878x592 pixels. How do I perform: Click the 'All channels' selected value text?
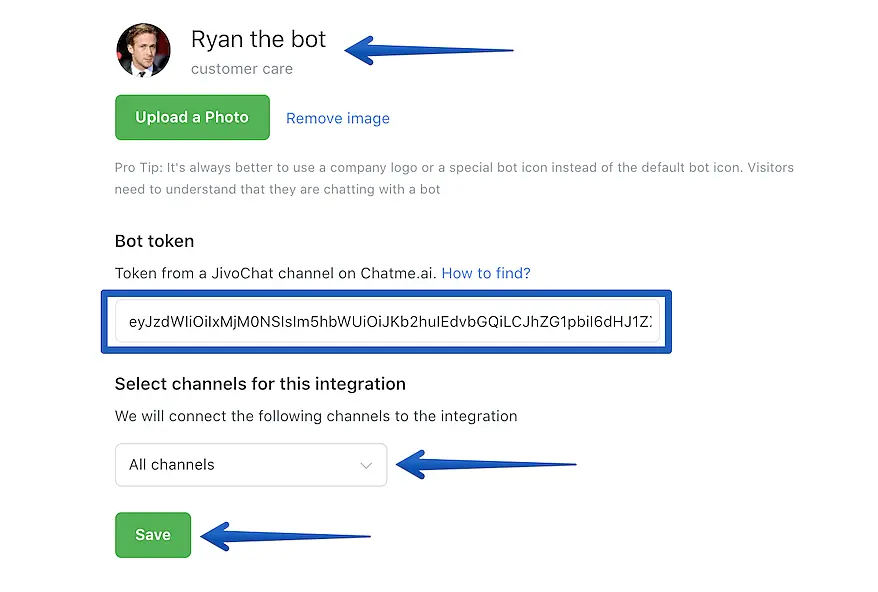[172, 465]
